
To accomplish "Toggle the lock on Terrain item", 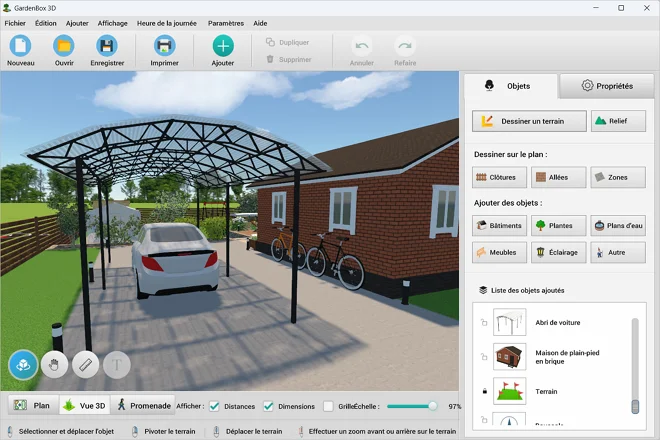I will 484,391.
